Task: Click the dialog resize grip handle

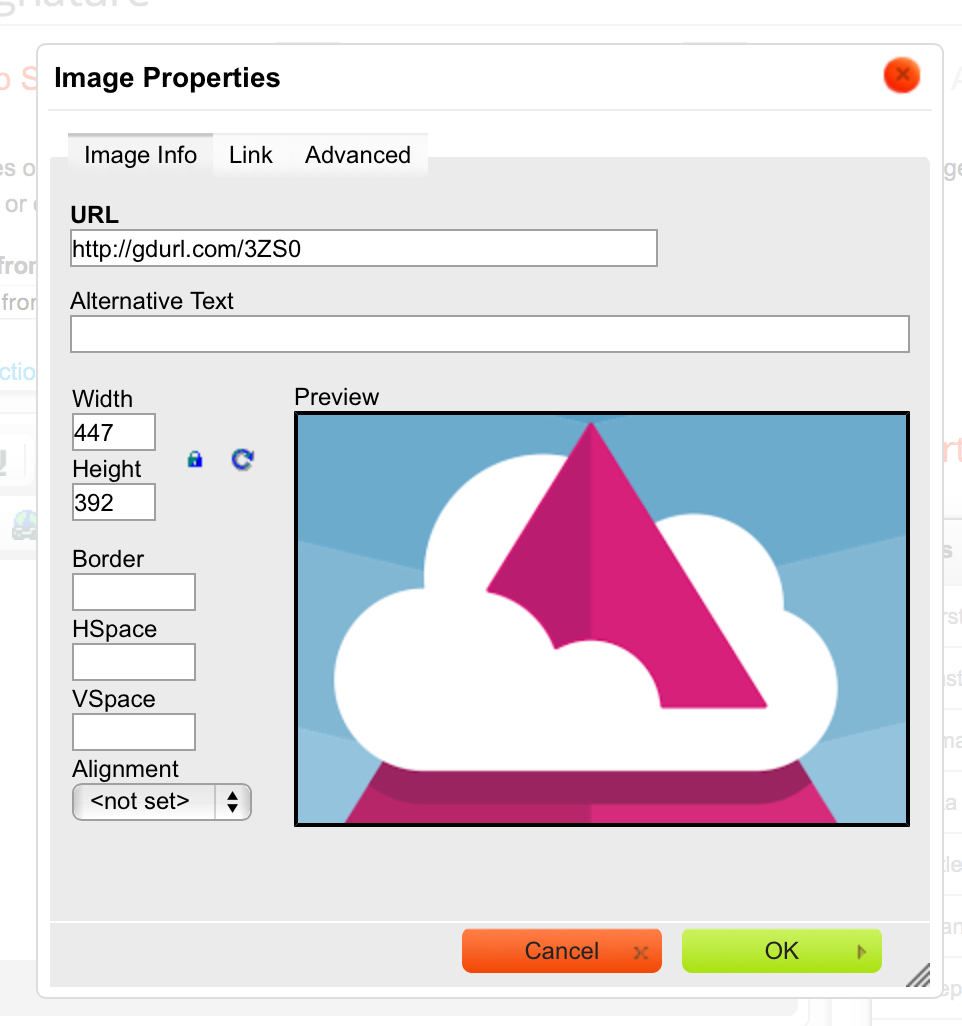Action: tap(919, 975)
